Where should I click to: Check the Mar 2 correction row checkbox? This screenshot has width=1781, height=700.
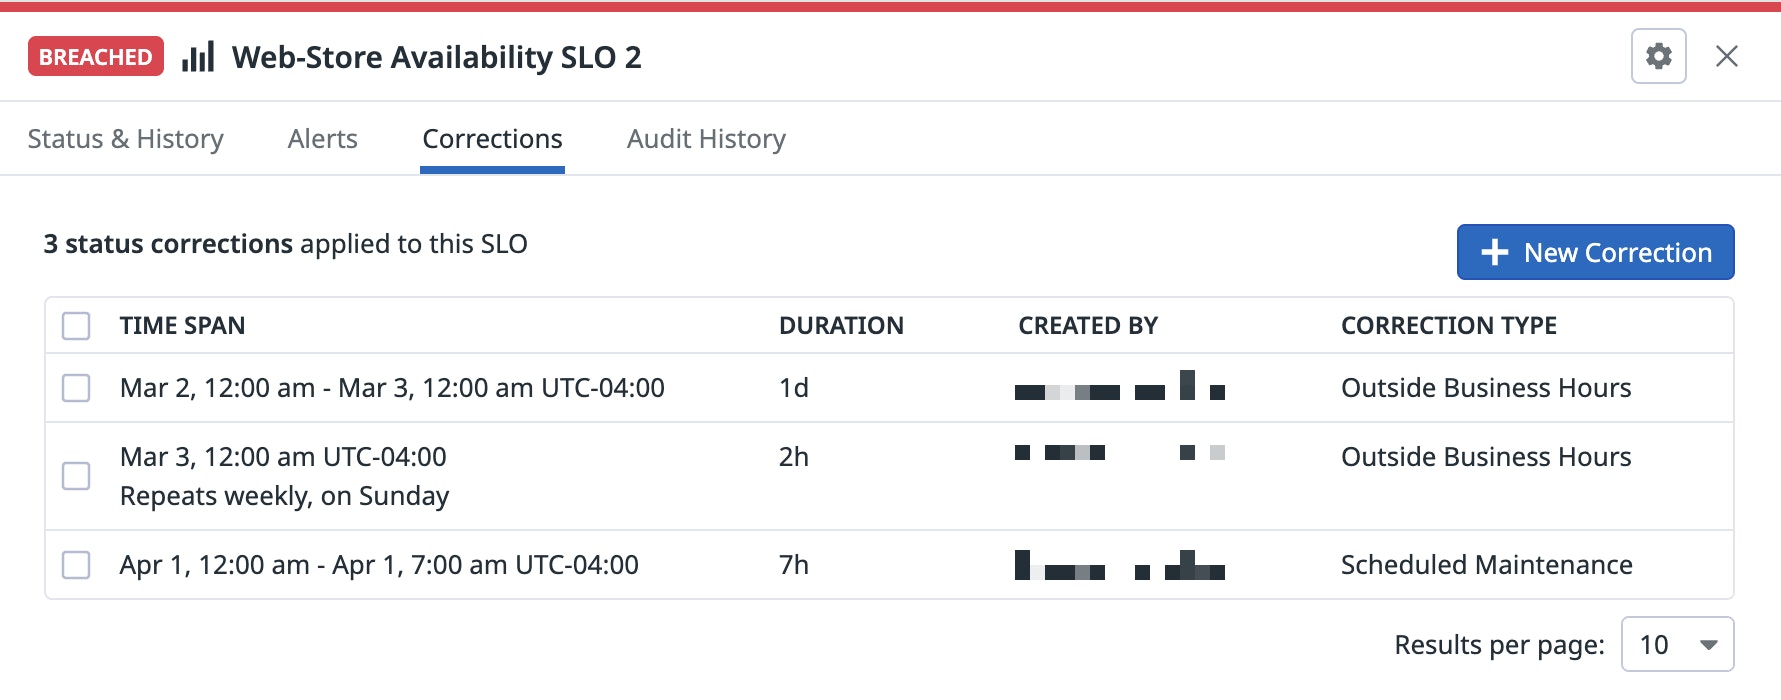click(x=76, y=388)
